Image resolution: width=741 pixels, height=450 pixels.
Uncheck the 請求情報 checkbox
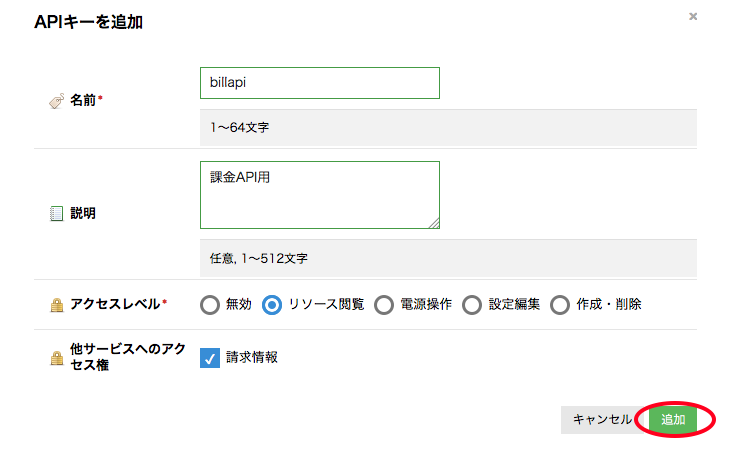(x=210, y=358)
